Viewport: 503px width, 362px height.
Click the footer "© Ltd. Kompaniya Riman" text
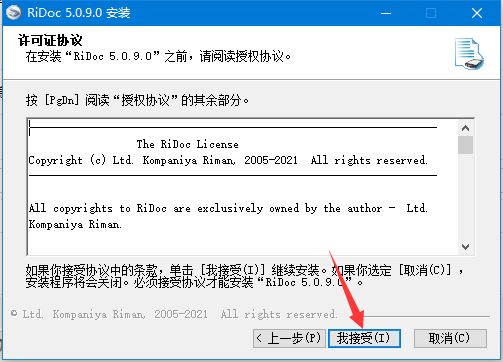tap(174, 314)
